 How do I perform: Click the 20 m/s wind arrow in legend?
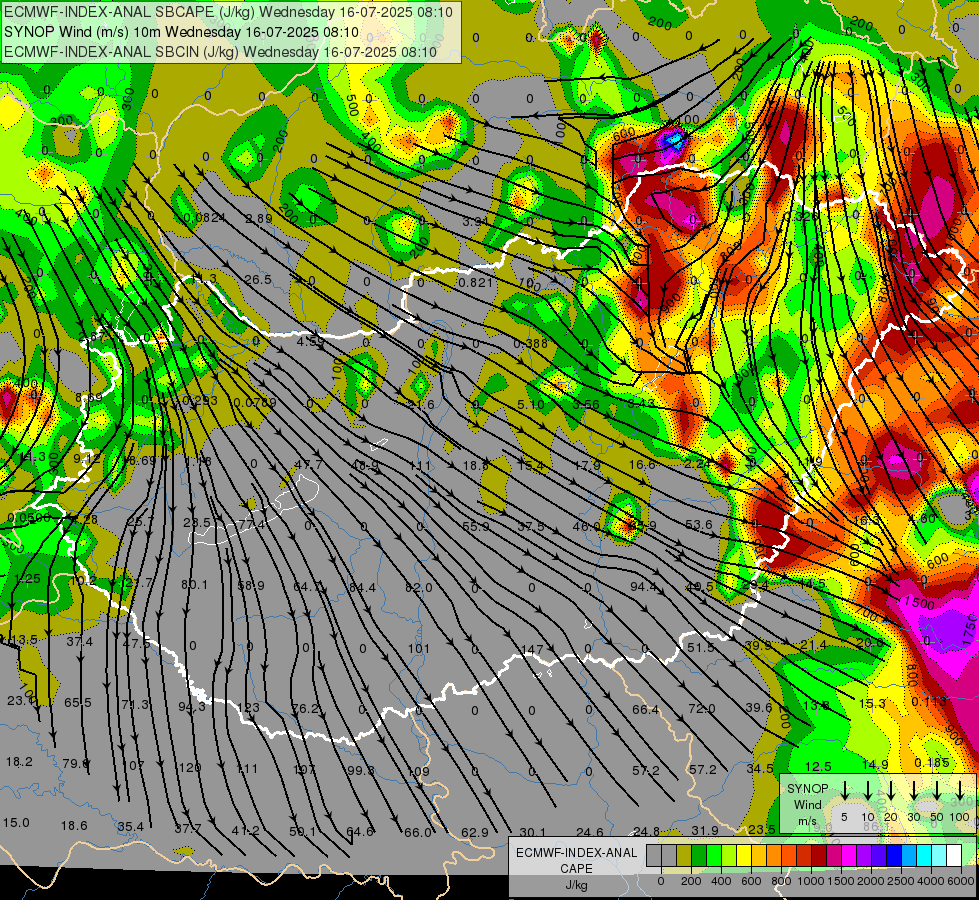coord(891,790)
